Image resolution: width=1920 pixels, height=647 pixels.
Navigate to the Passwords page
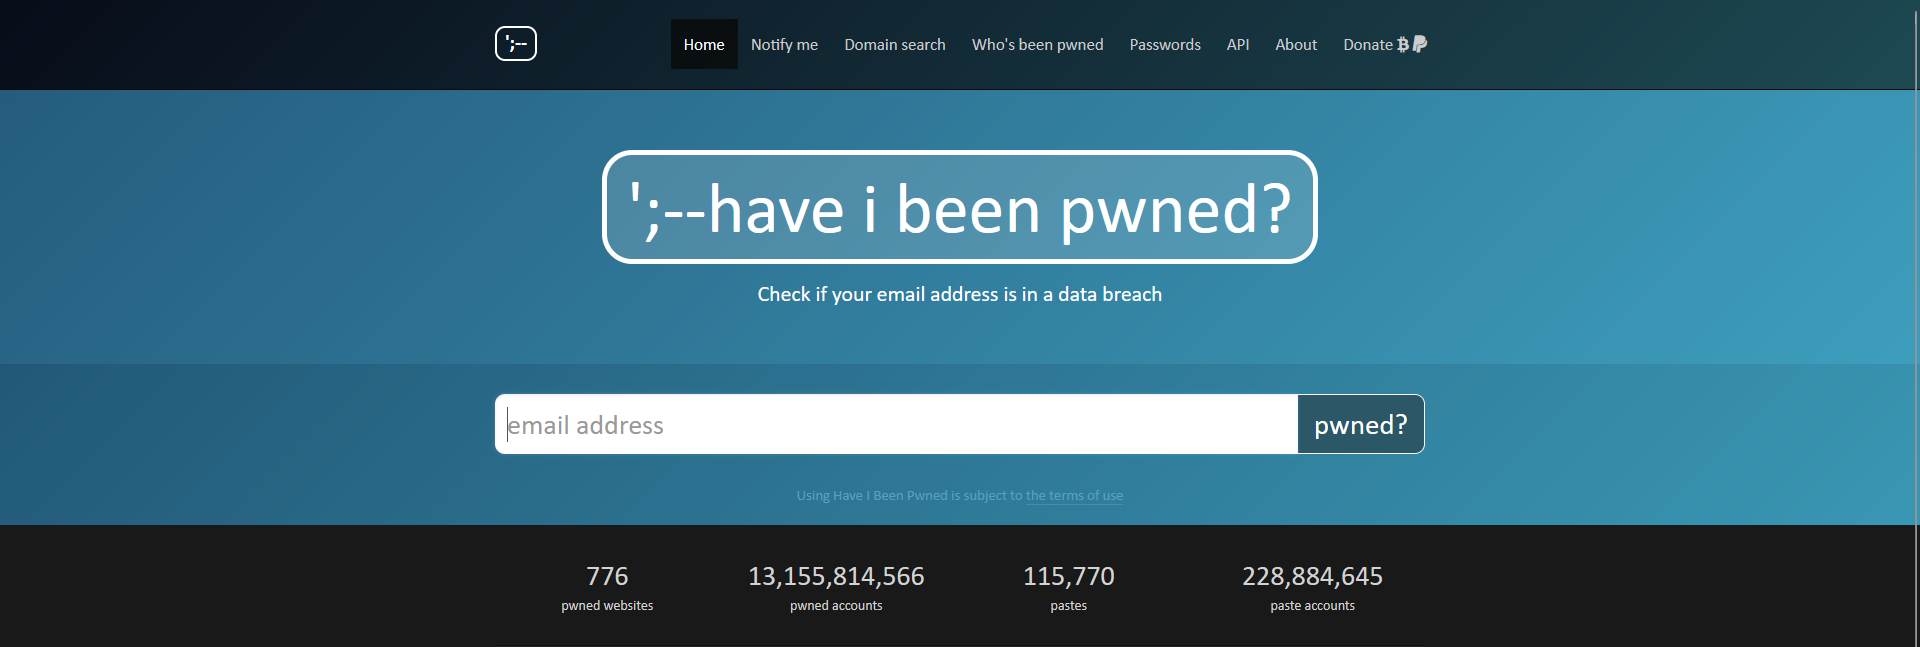(x=1165, y=44)
